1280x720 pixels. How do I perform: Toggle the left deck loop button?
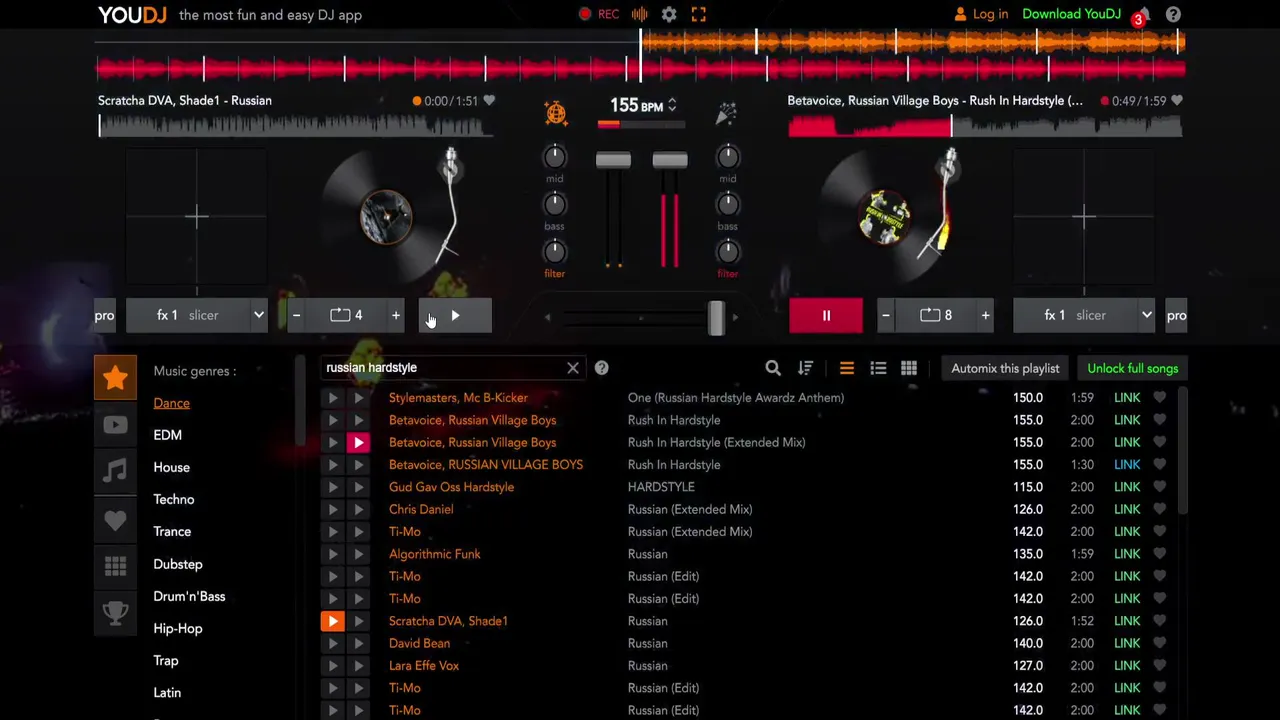tap(346, 315)
